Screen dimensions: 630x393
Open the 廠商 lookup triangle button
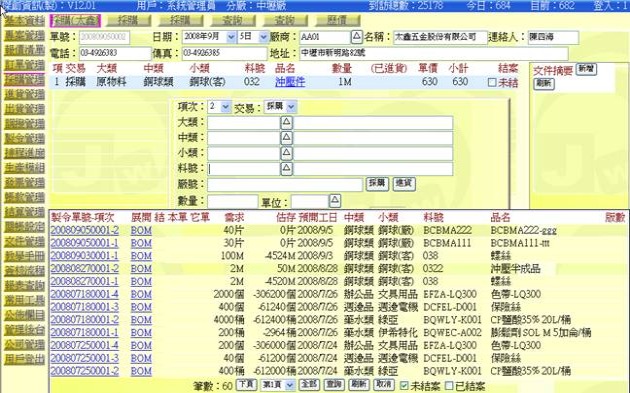pyautogui.click(x=356, y=37)
